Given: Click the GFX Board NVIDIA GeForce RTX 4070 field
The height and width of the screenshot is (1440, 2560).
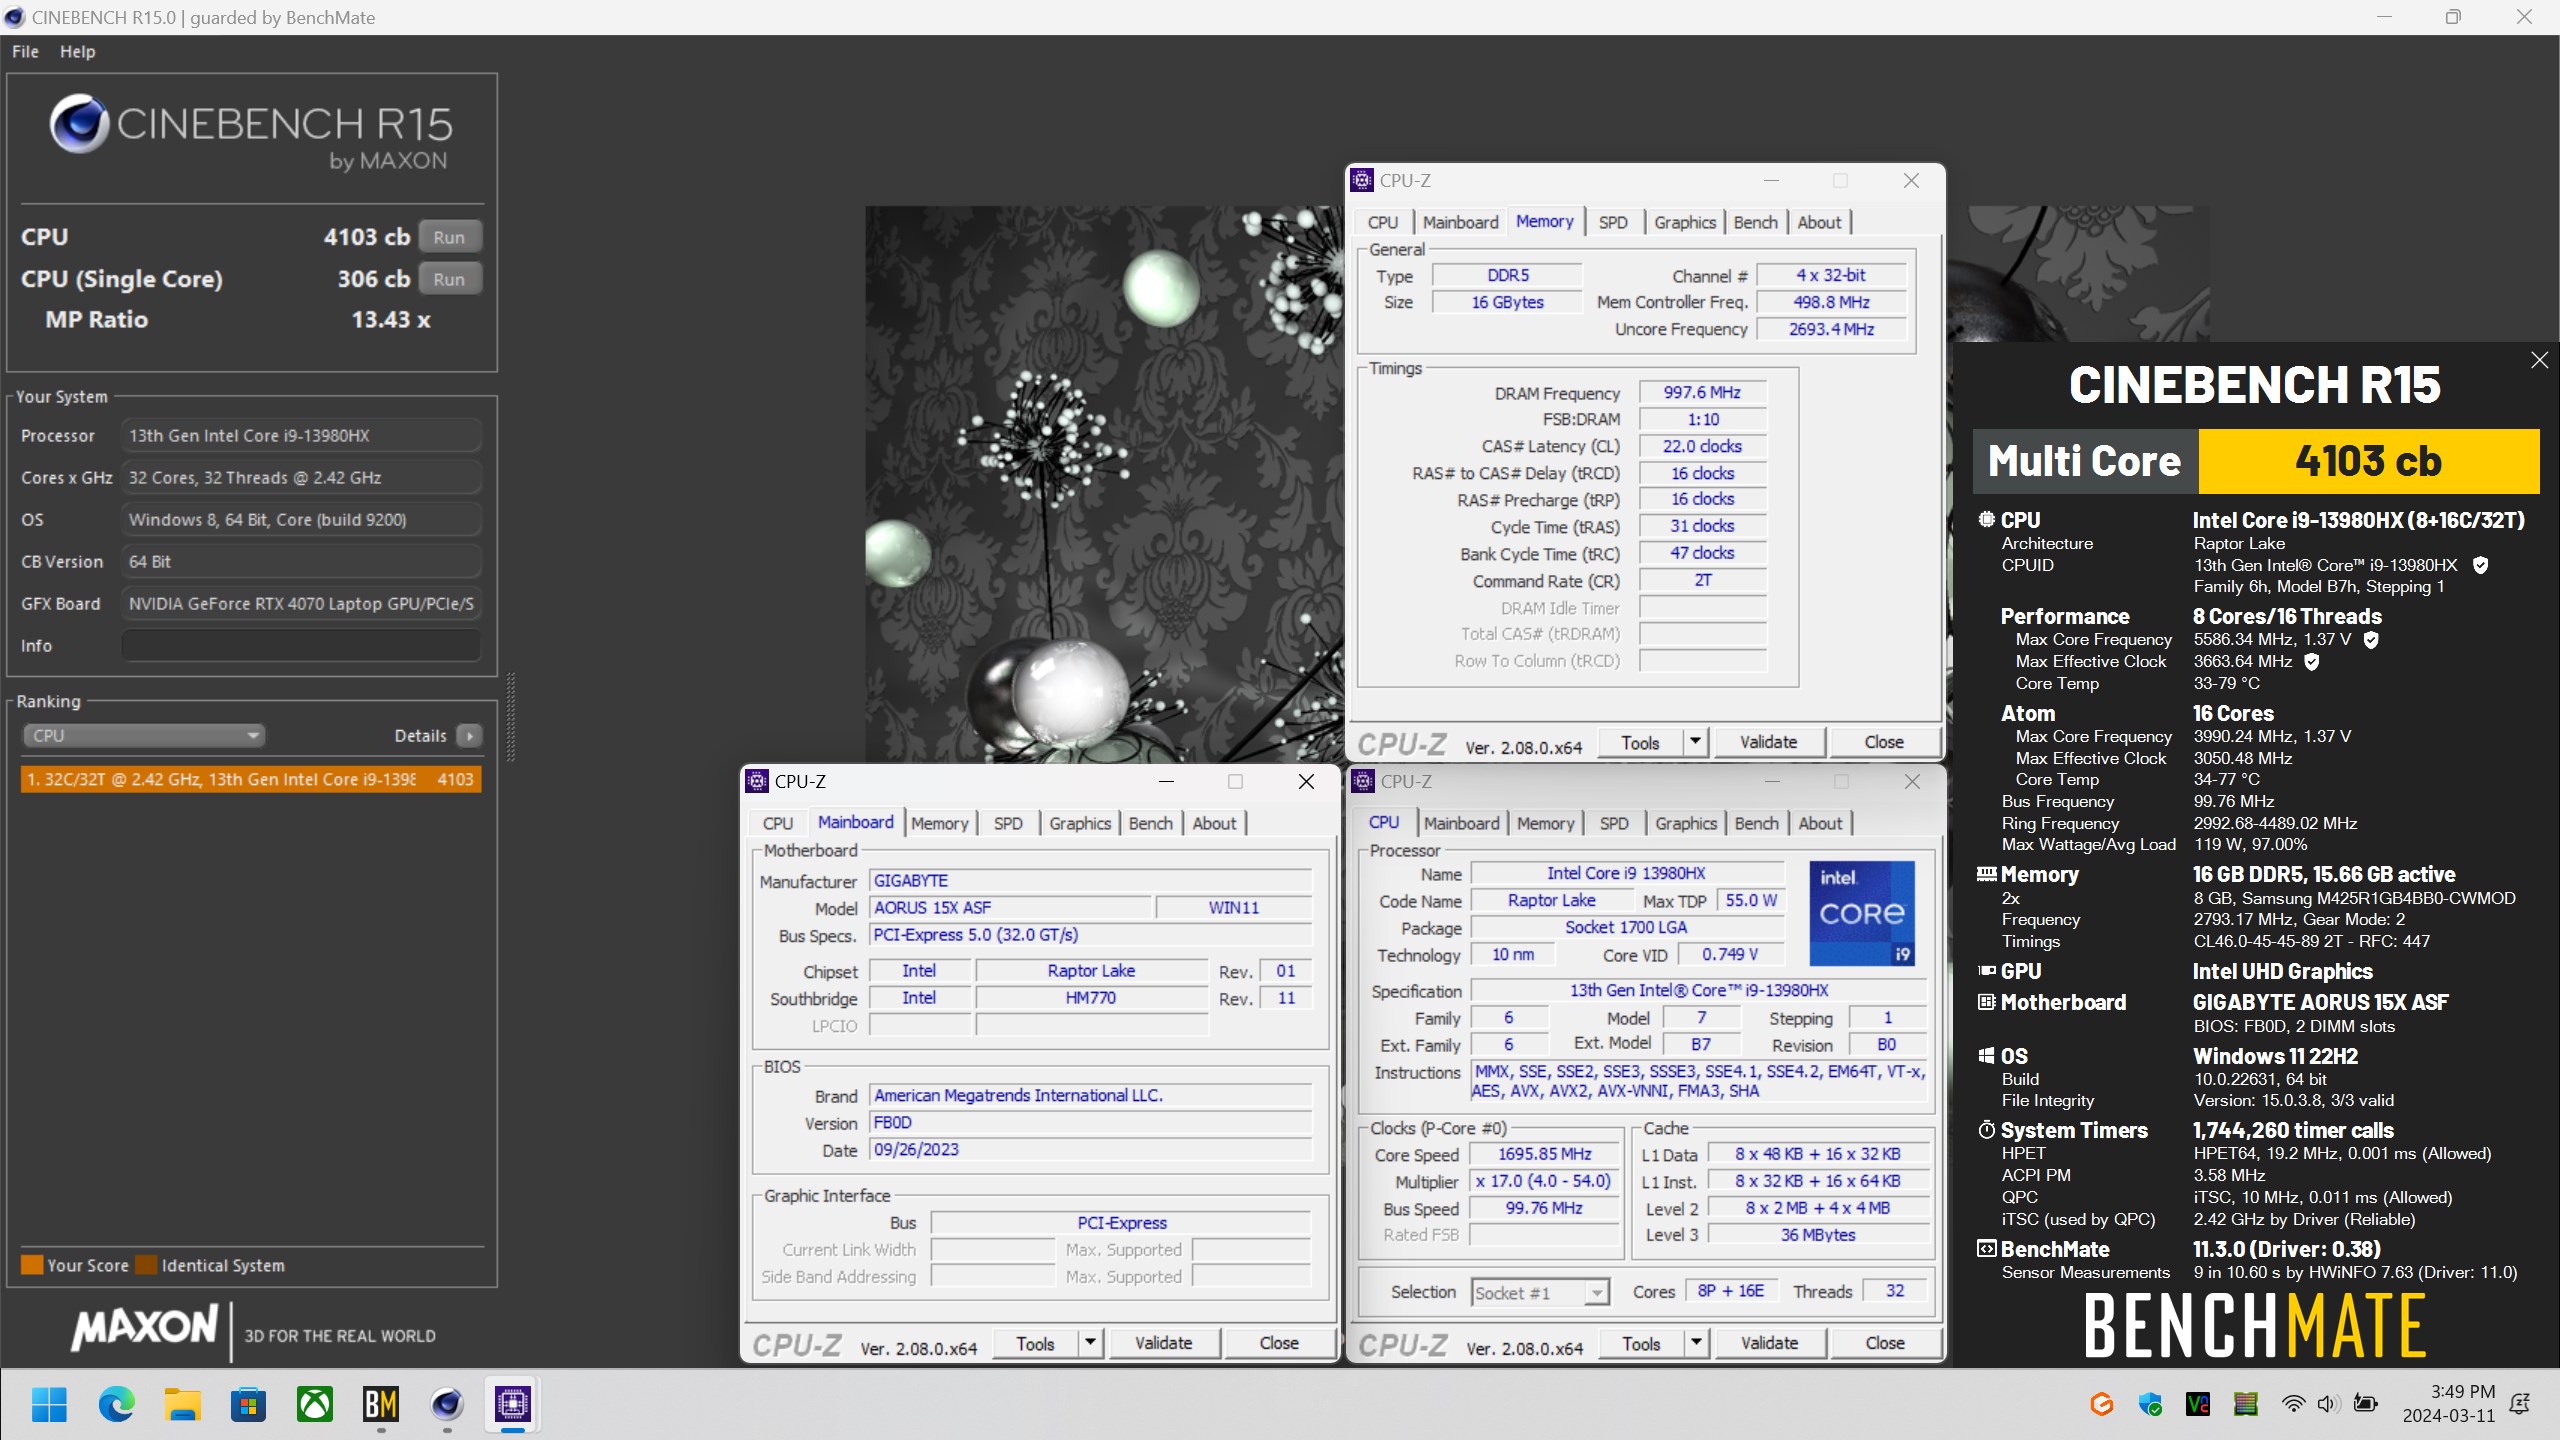Looking at the screenshot, I should click(301, 604).
